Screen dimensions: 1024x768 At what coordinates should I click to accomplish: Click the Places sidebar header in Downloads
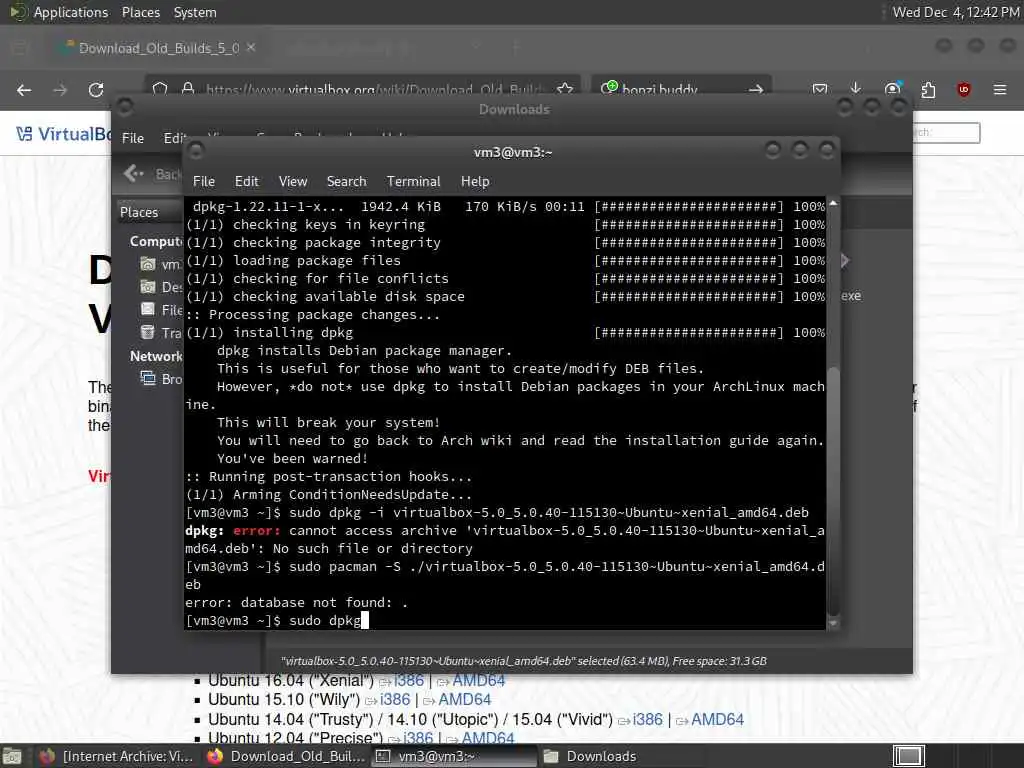pyautogui.click(x=139, y=212)
